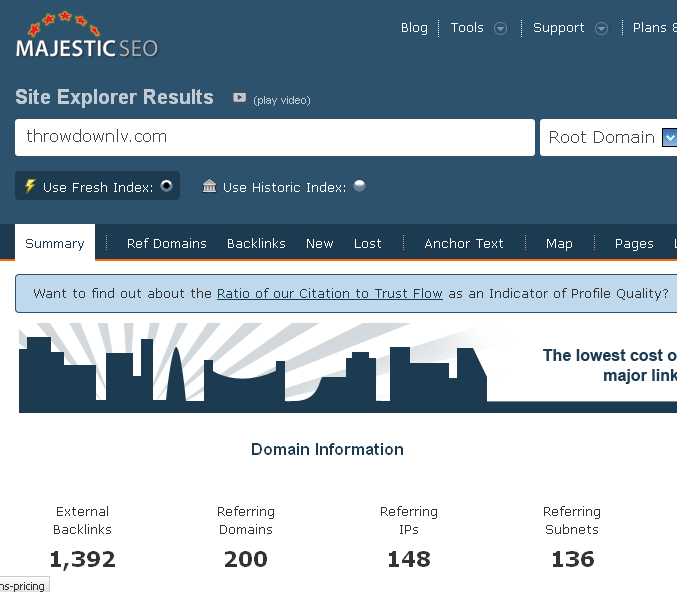The height and width of the screenshot is (592, 677).
Task: Expand the Support menu dropdown arrow
Action: pos(601,28)
